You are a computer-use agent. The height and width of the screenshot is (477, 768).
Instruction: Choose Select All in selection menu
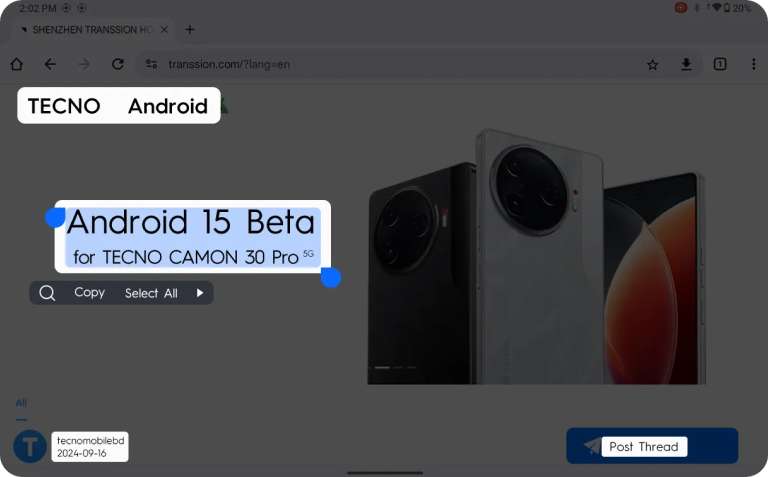coord(151,293)
